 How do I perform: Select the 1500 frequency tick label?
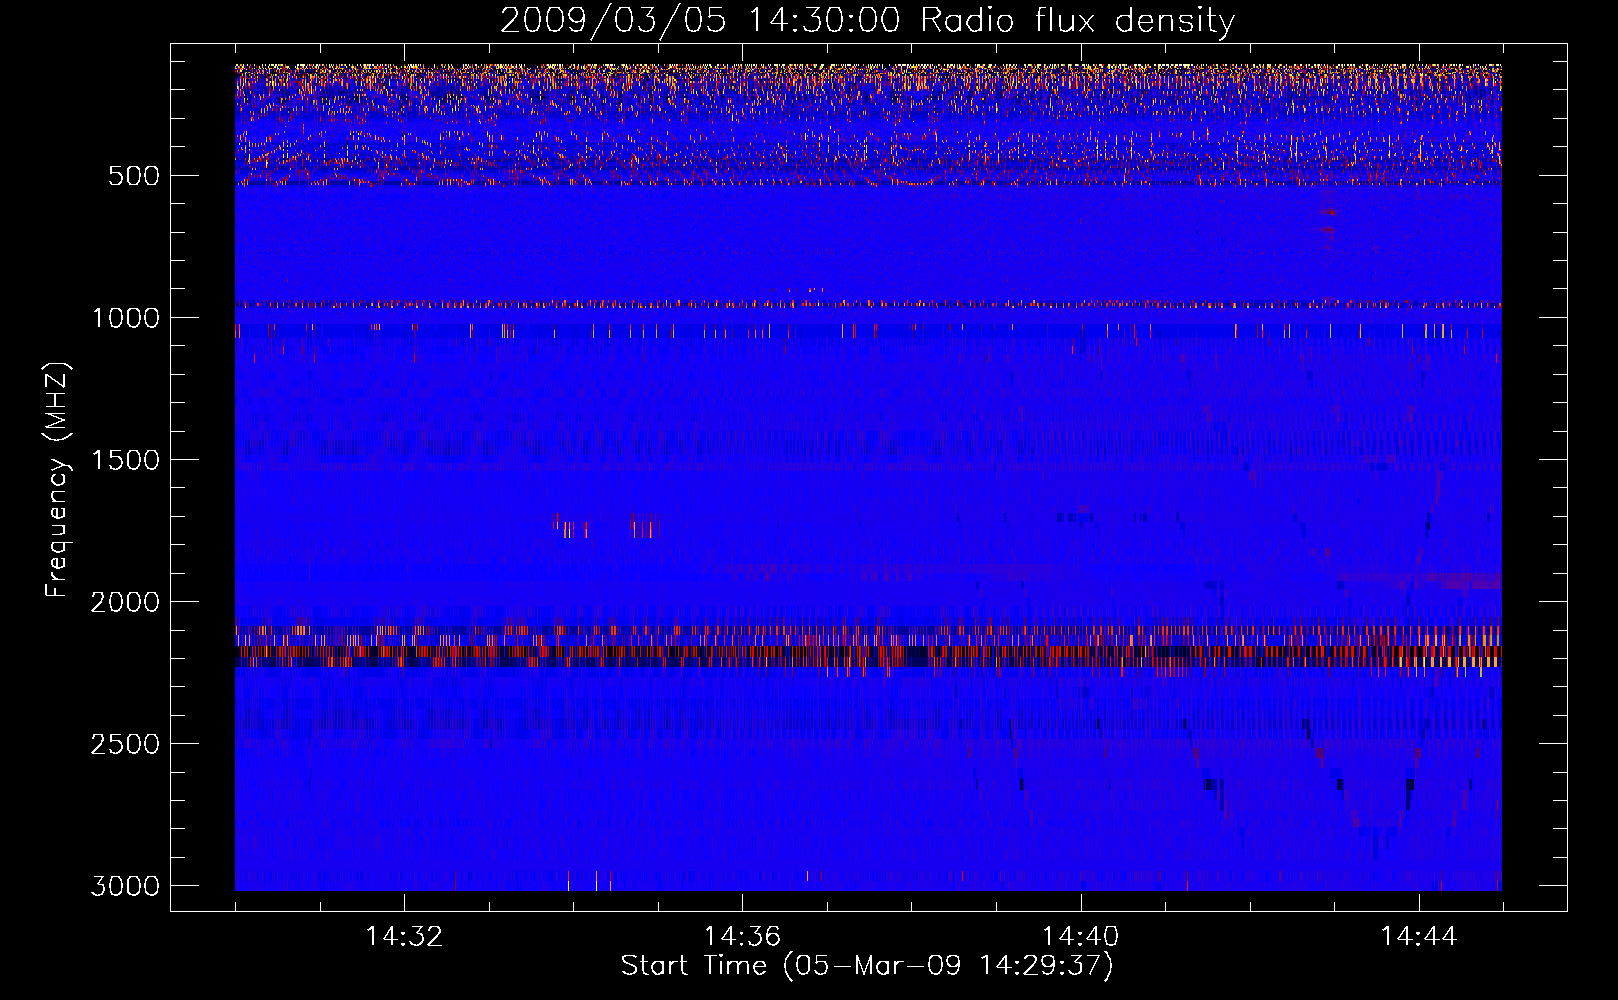[126, 460]
